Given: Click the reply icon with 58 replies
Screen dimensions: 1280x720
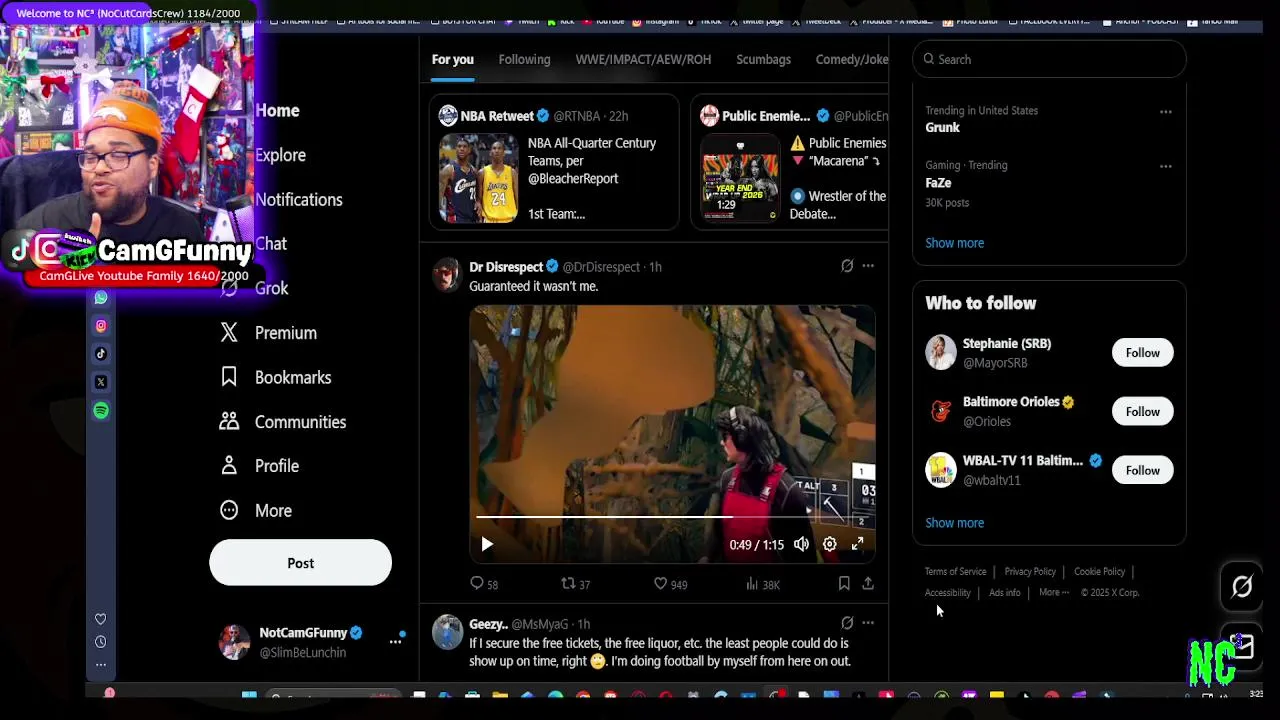Looking at the screenshot, I should pyautogui.click(x=477, y=583).
